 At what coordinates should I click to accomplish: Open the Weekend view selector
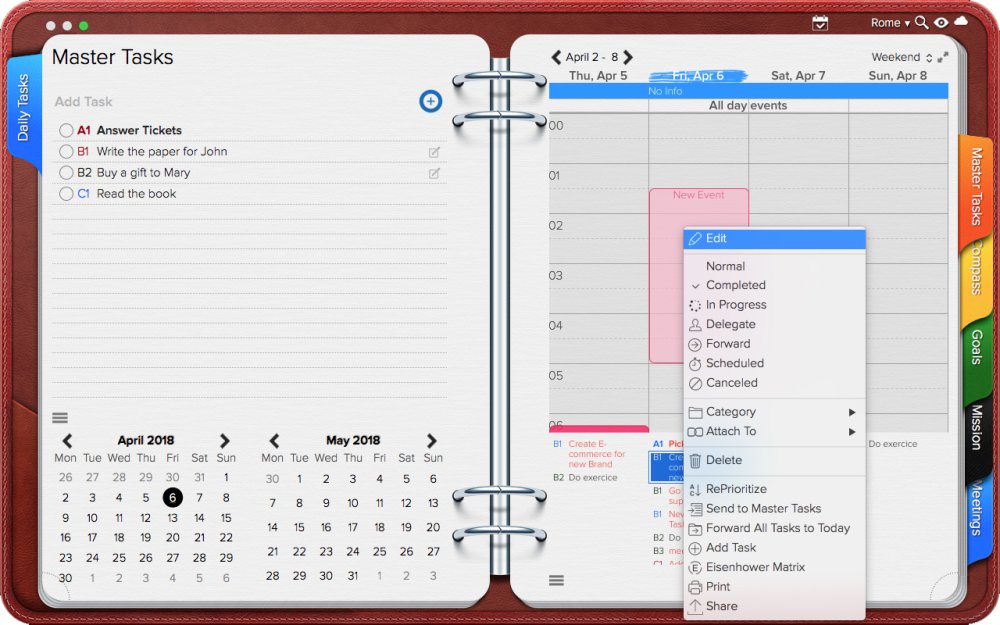tap(902, 57)
